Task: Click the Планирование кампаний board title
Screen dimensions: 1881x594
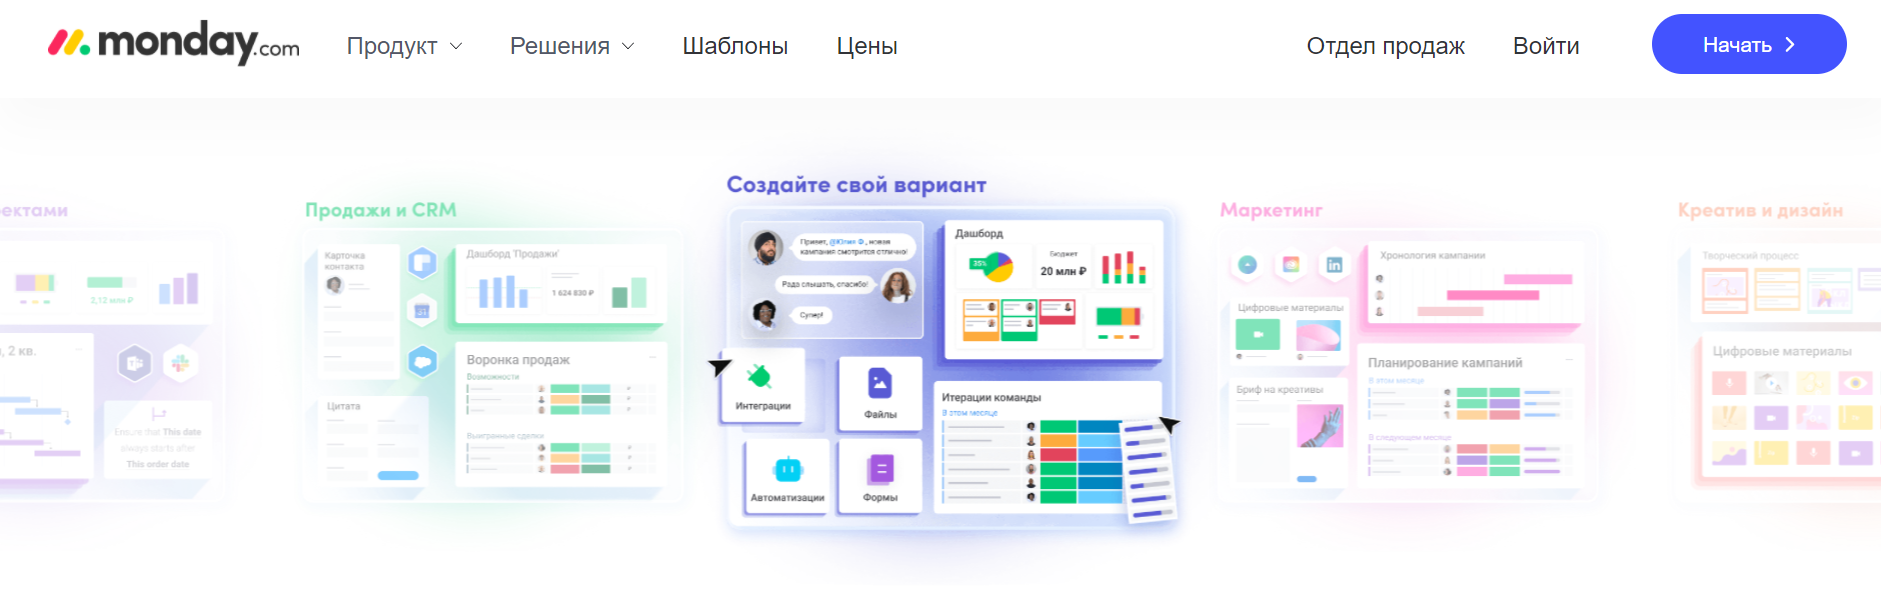Action: [1445, 363]
